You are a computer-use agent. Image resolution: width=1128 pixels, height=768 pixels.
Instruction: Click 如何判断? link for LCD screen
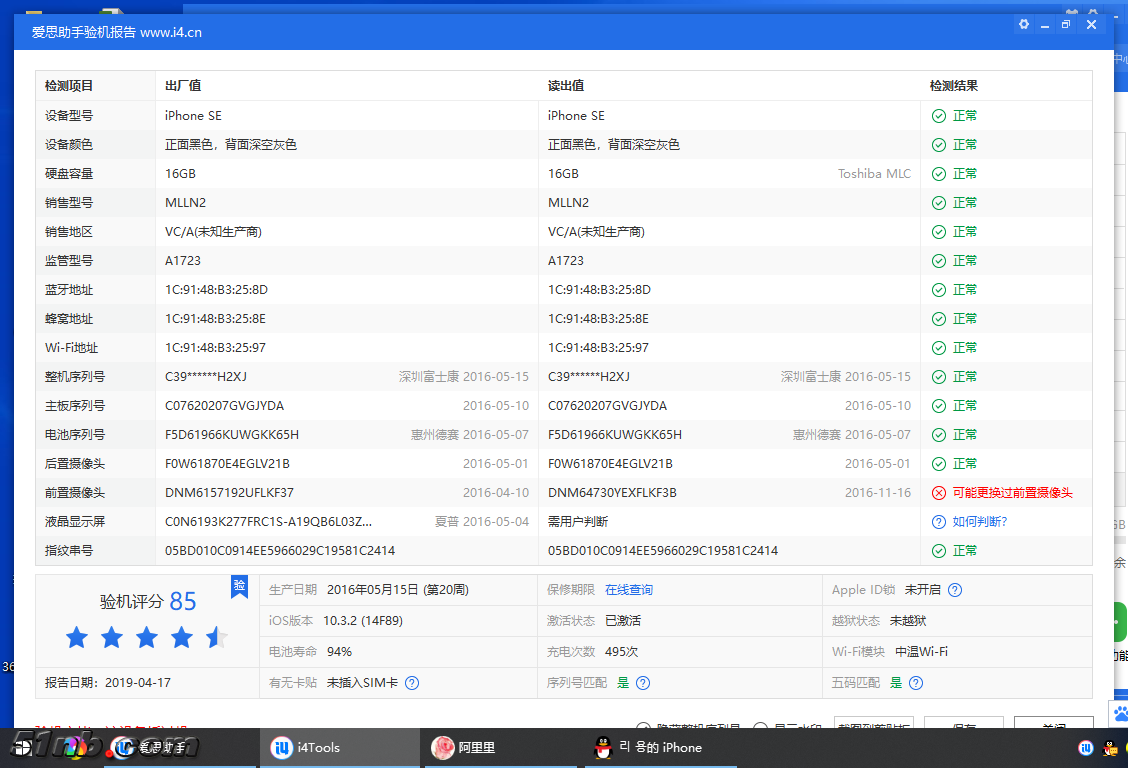[x=979, y=522]
